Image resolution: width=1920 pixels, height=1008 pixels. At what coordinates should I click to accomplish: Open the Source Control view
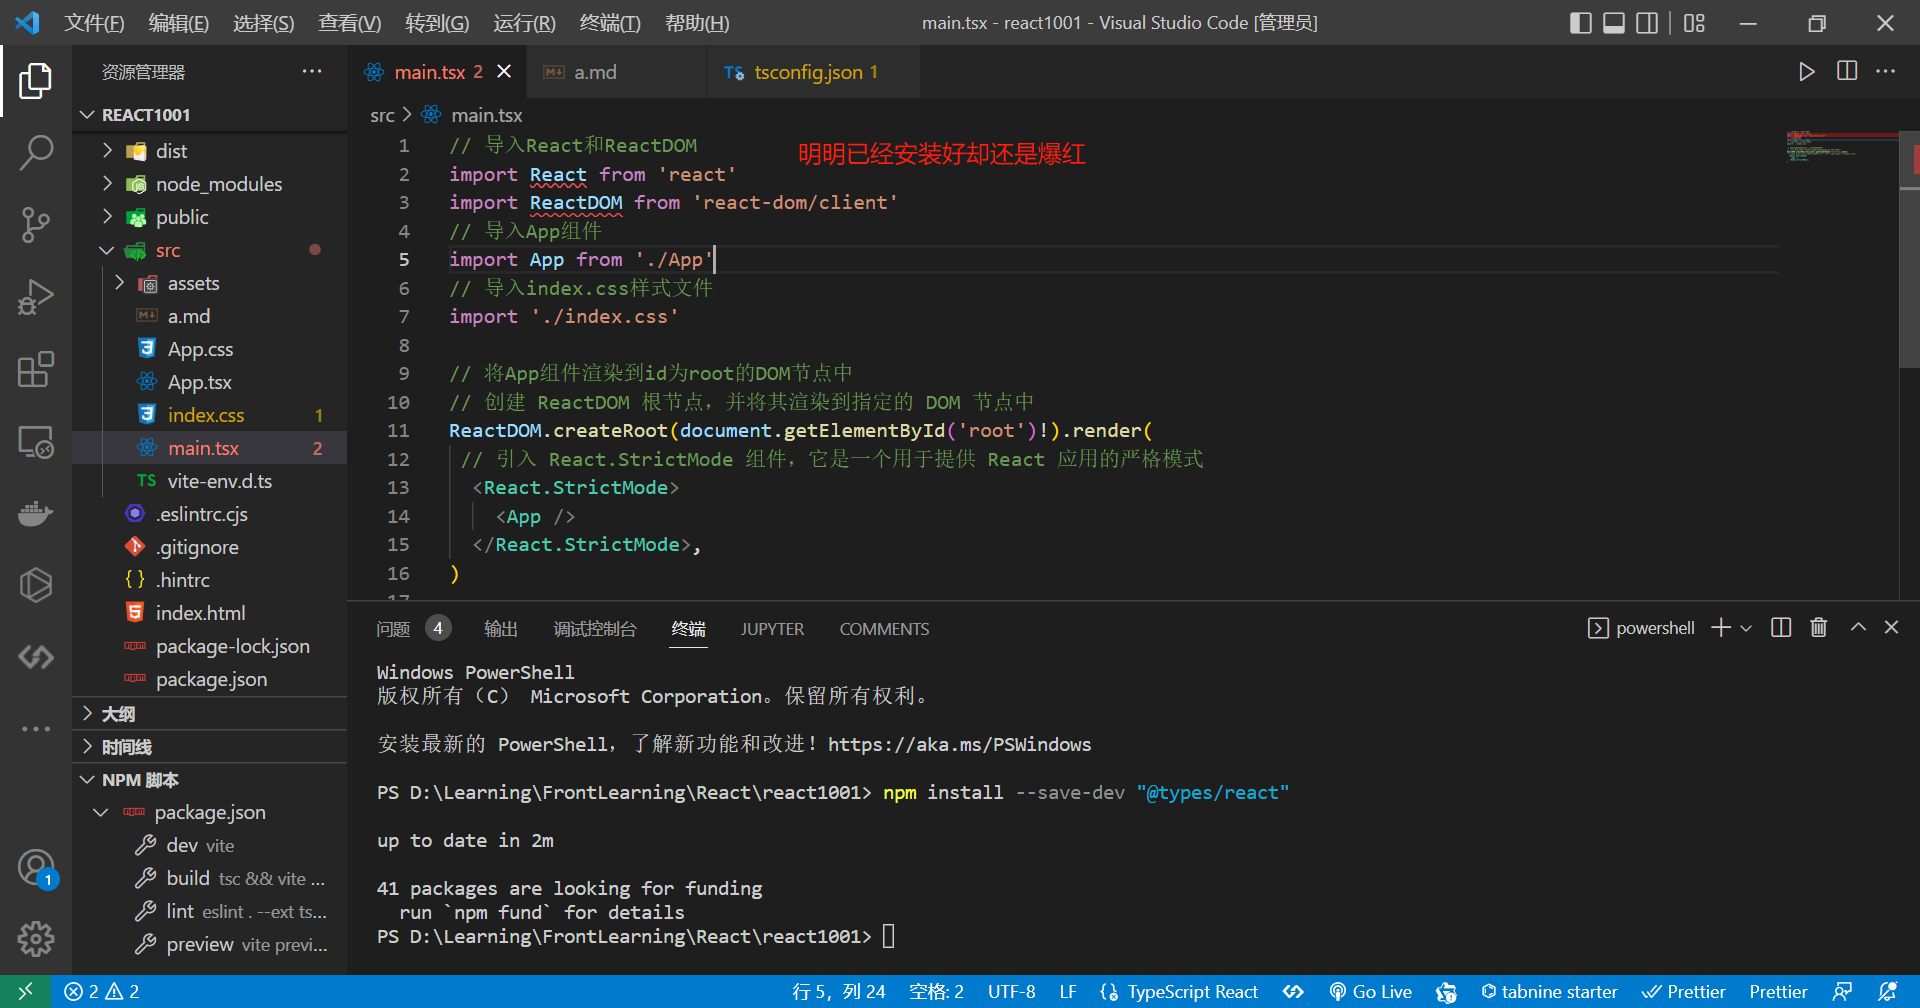point(36,225)
